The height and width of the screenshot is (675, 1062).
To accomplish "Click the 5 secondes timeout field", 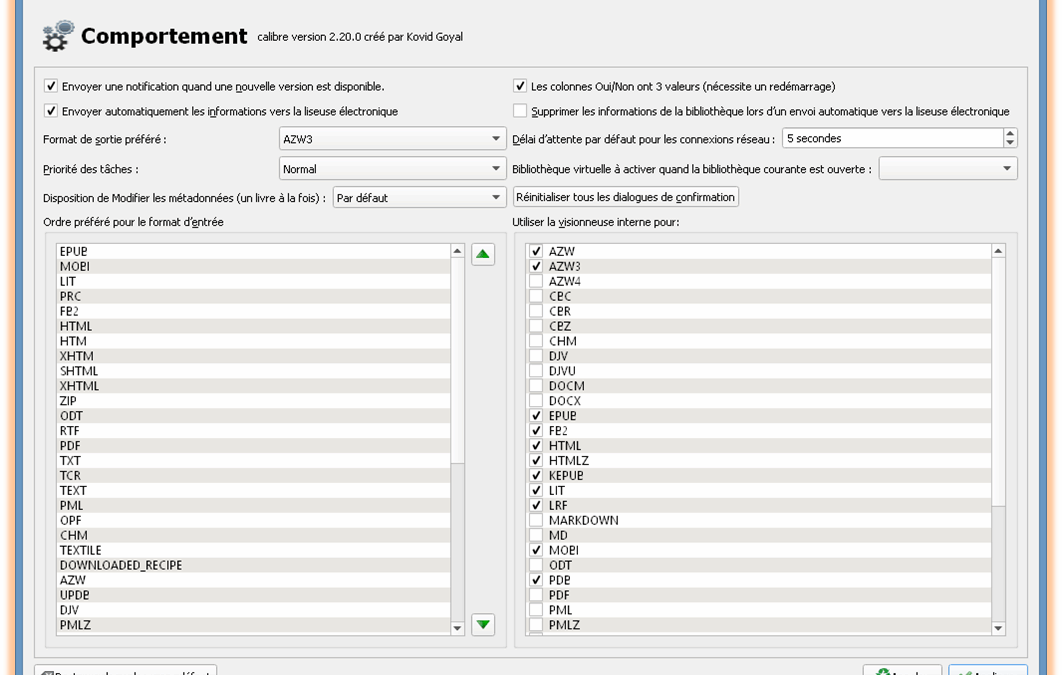I will 893,138.
